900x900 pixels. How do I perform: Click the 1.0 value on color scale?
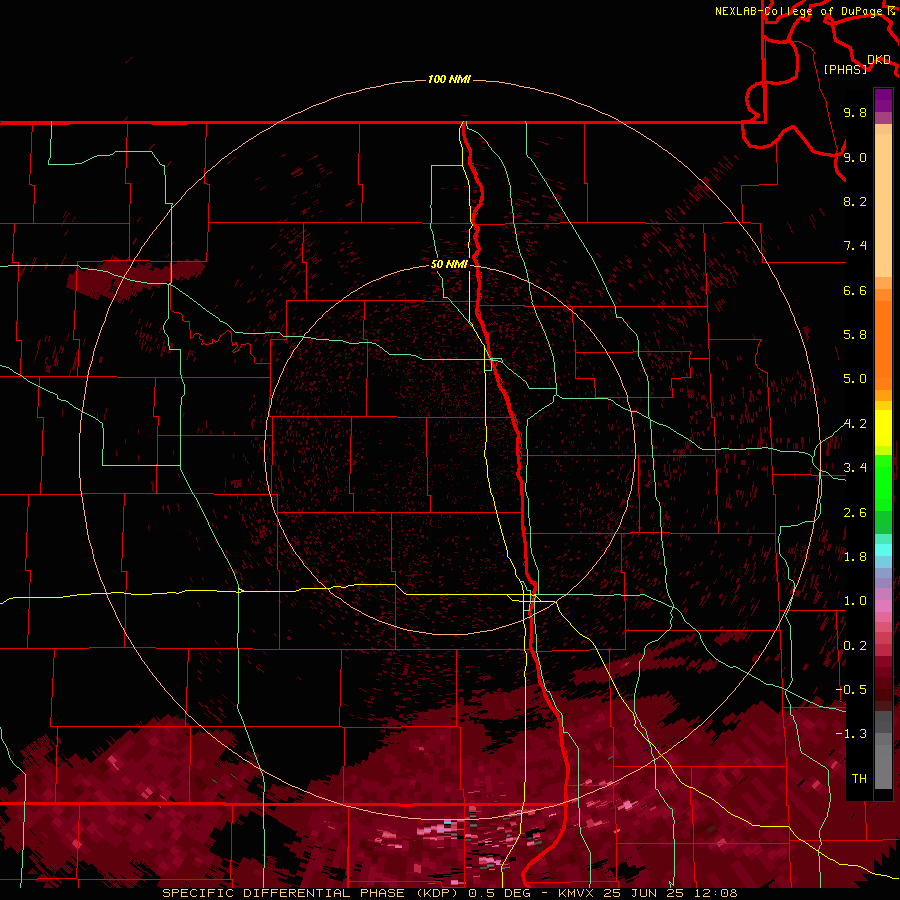coord(855,601)
